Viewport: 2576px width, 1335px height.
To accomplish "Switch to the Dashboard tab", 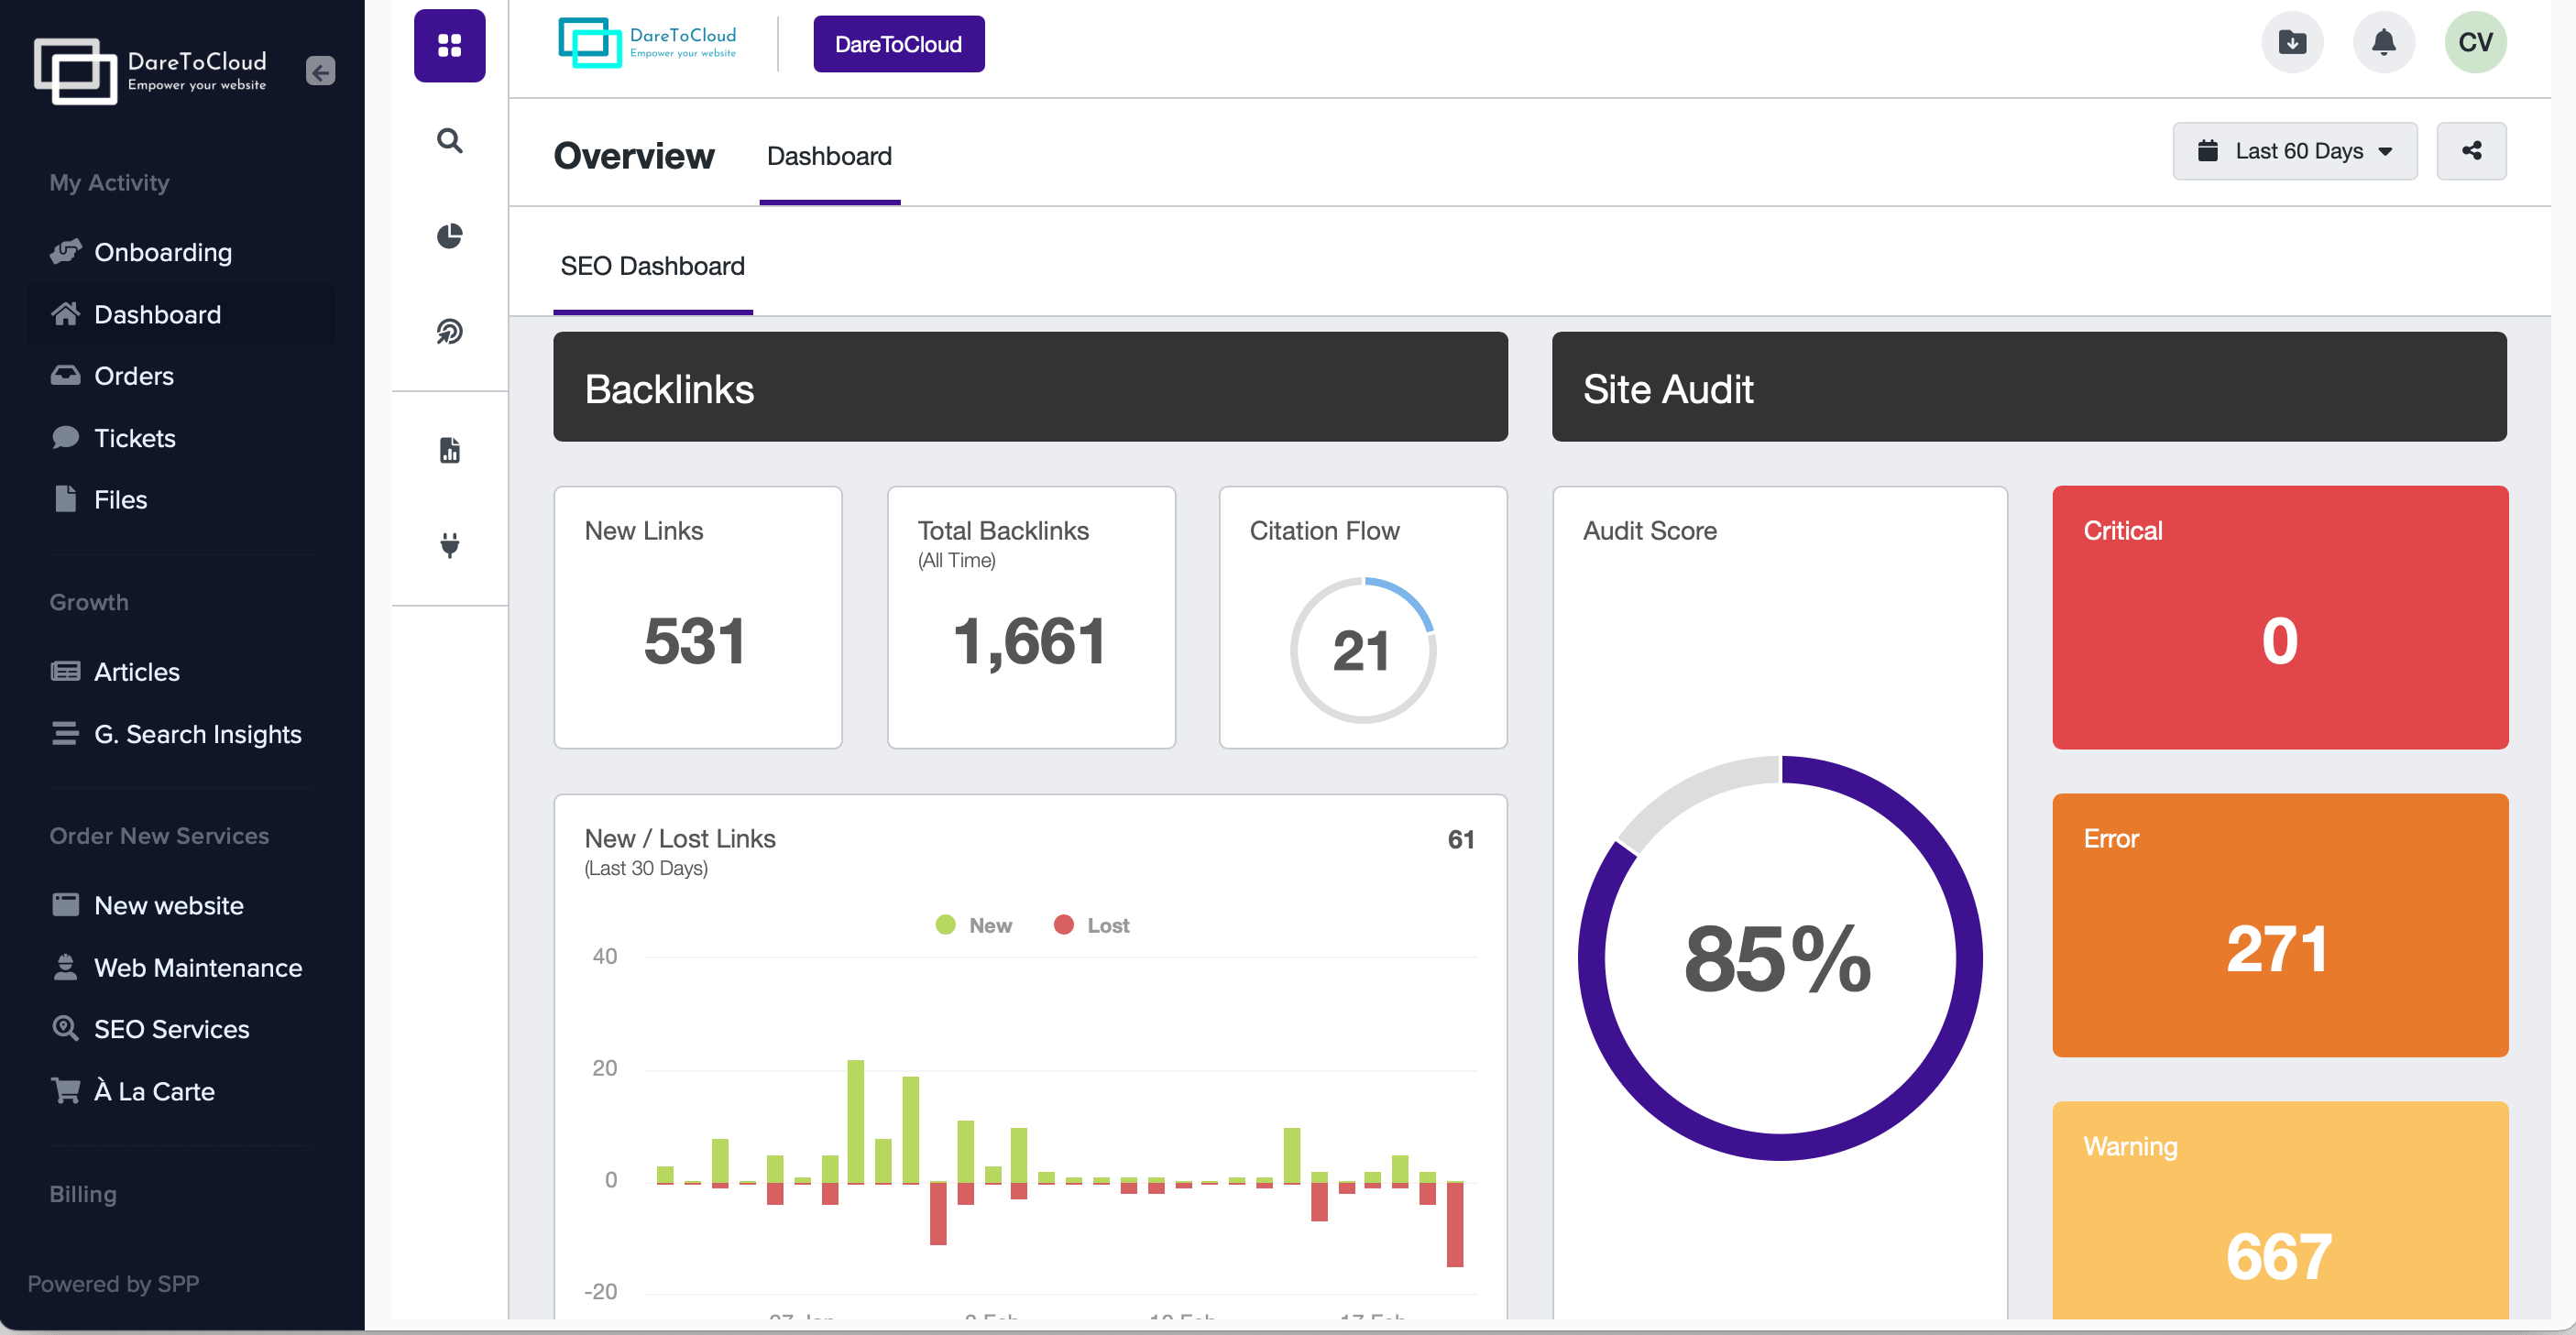I will click(829, 156).
